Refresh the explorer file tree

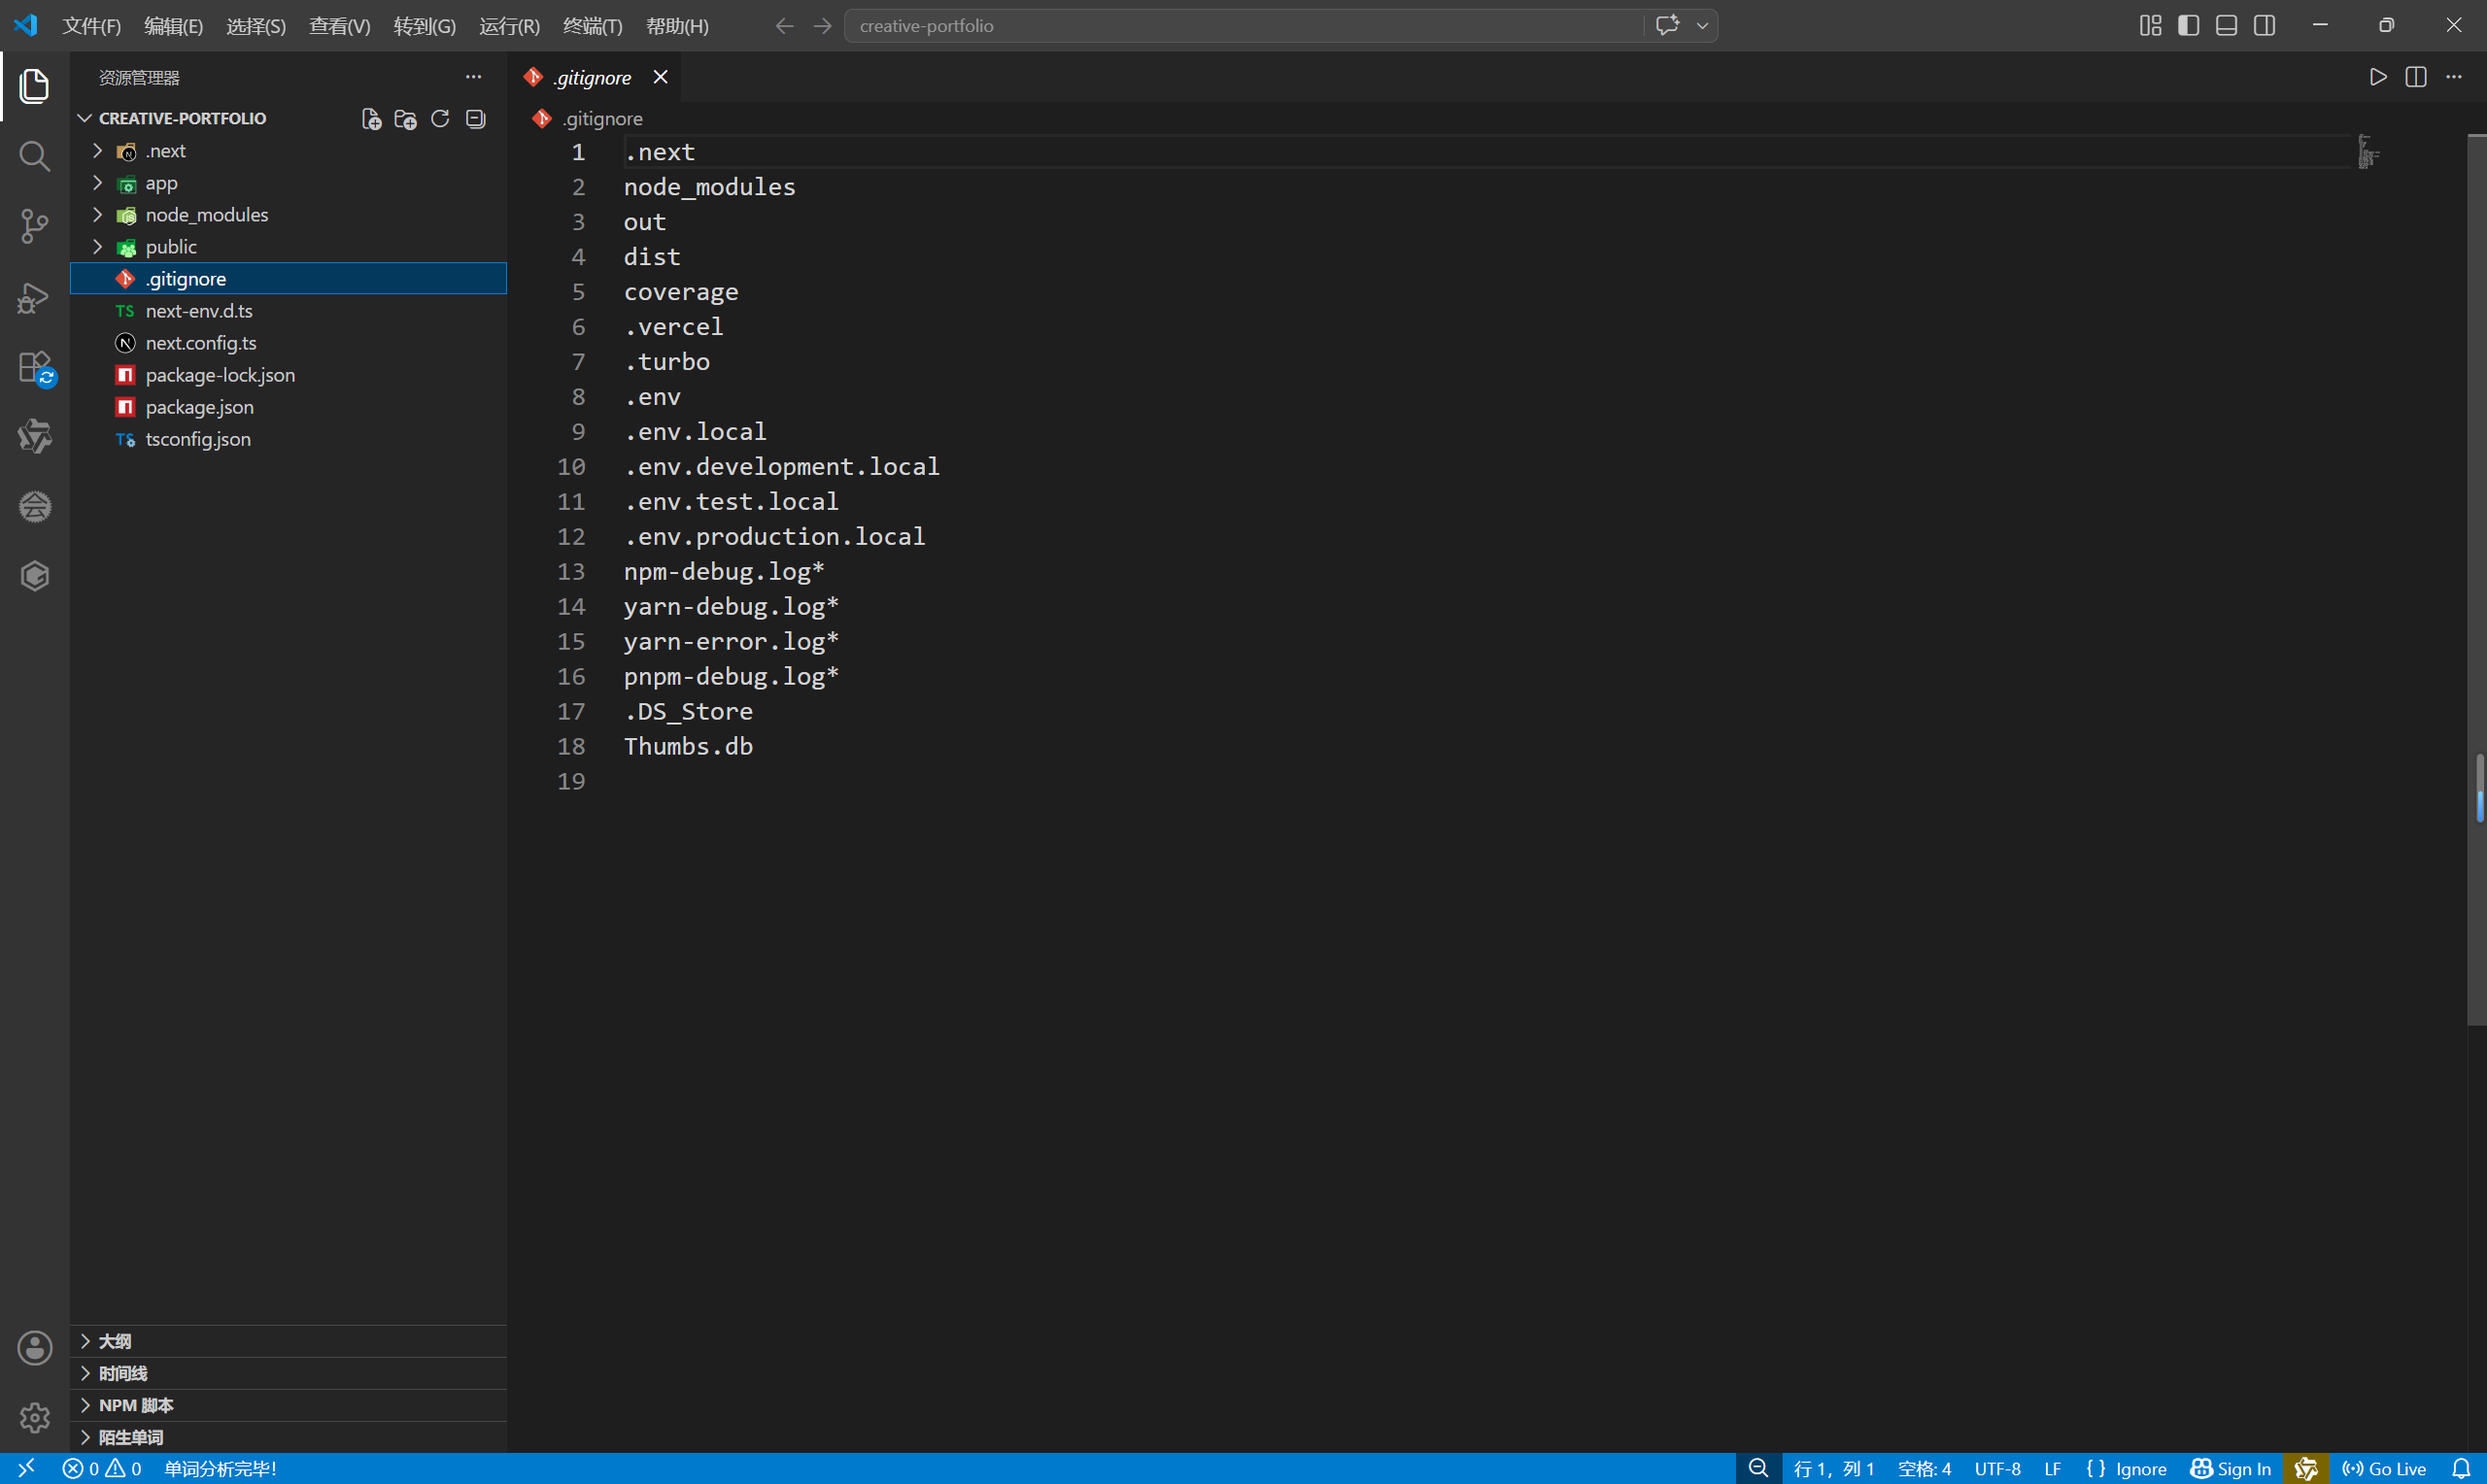click(440, 119)
